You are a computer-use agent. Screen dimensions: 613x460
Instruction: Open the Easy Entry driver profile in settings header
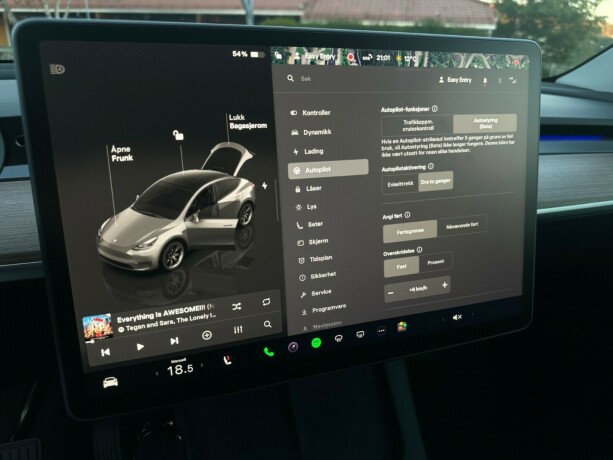pos(455,80)
